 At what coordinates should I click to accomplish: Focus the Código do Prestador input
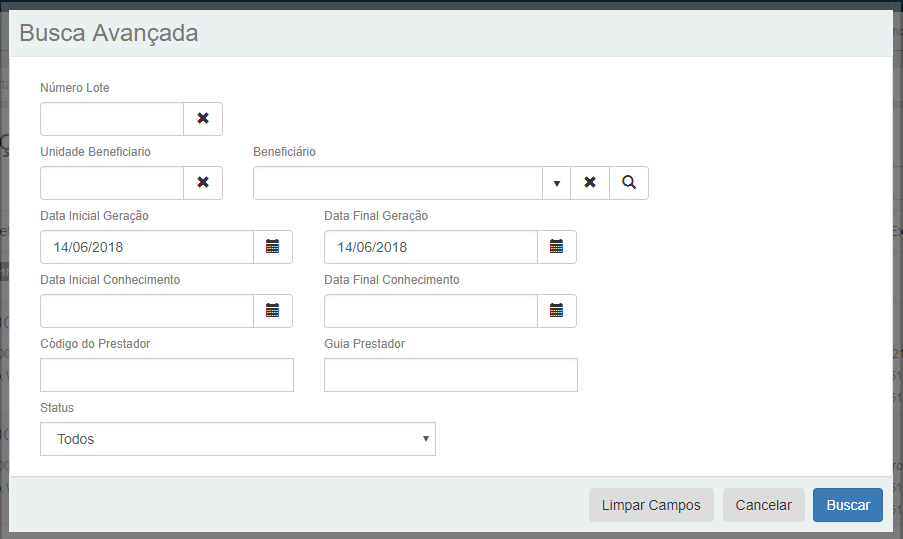167,375
